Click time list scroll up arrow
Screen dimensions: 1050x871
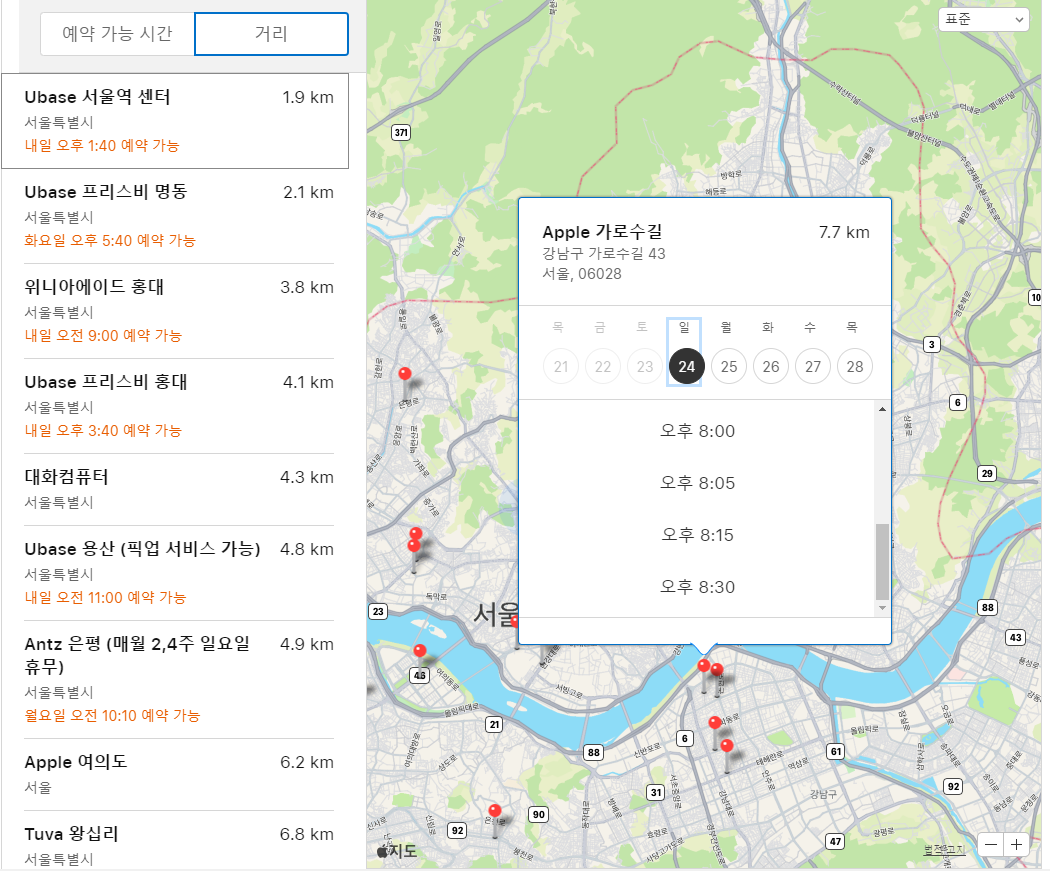tap(883, 409)
